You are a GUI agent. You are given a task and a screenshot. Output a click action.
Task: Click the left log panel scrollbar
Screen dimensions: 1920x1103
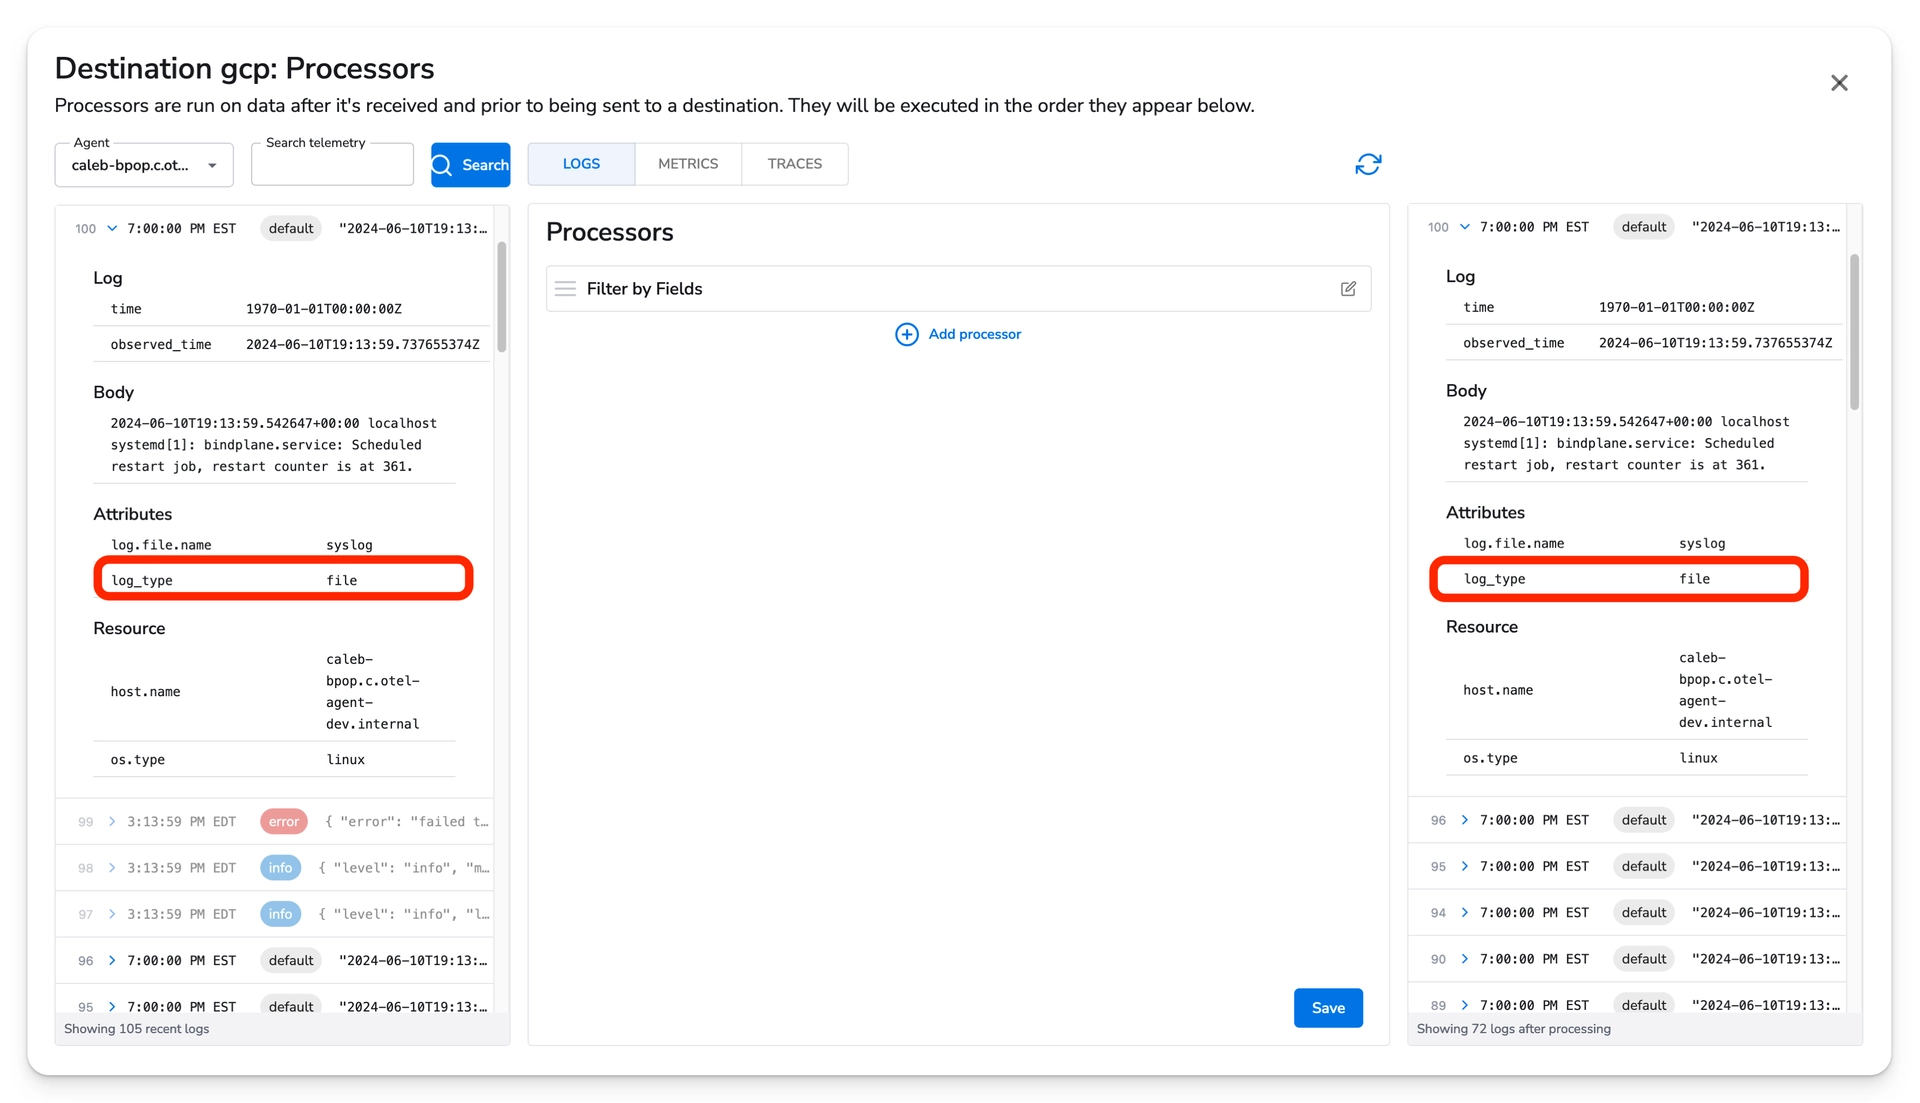(501, 297)
